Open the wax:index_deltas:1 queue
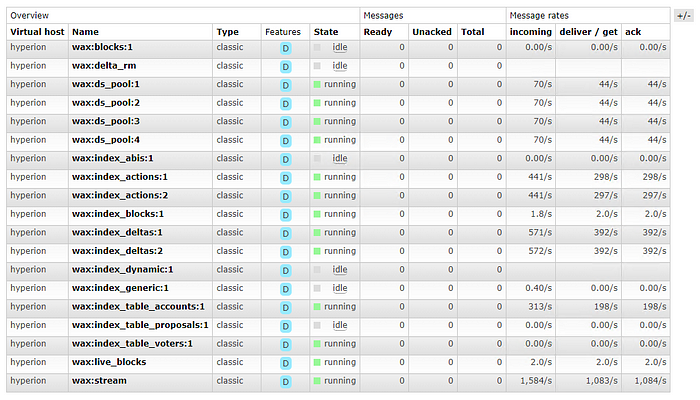The width and height of the screenshot is (700, 400). [117, 233]
